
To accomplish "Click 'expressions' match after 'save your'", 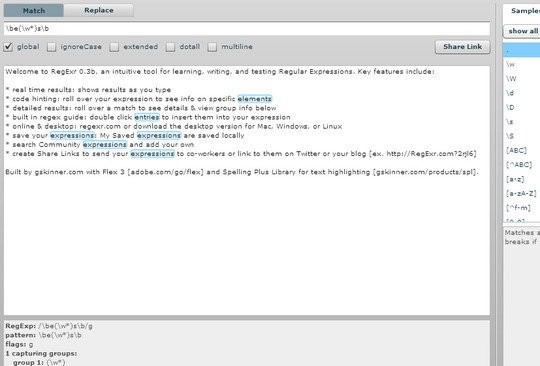I will (x=72, y=136).
